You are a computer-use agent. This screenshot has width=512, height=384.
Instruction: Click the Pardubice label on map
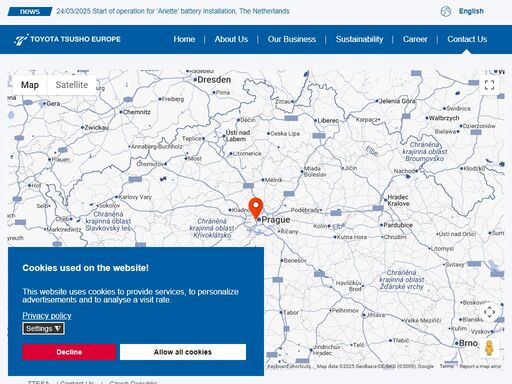(398, 225)
